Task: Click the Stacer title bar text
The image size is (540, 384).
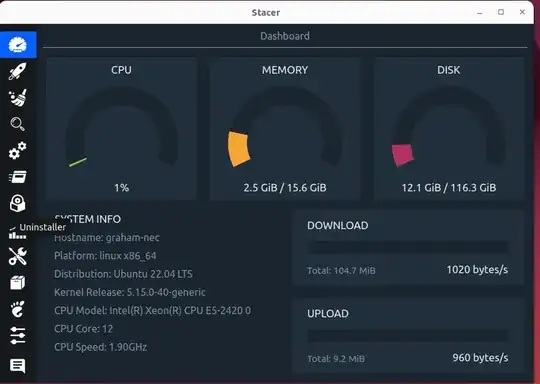Action: 266,13
